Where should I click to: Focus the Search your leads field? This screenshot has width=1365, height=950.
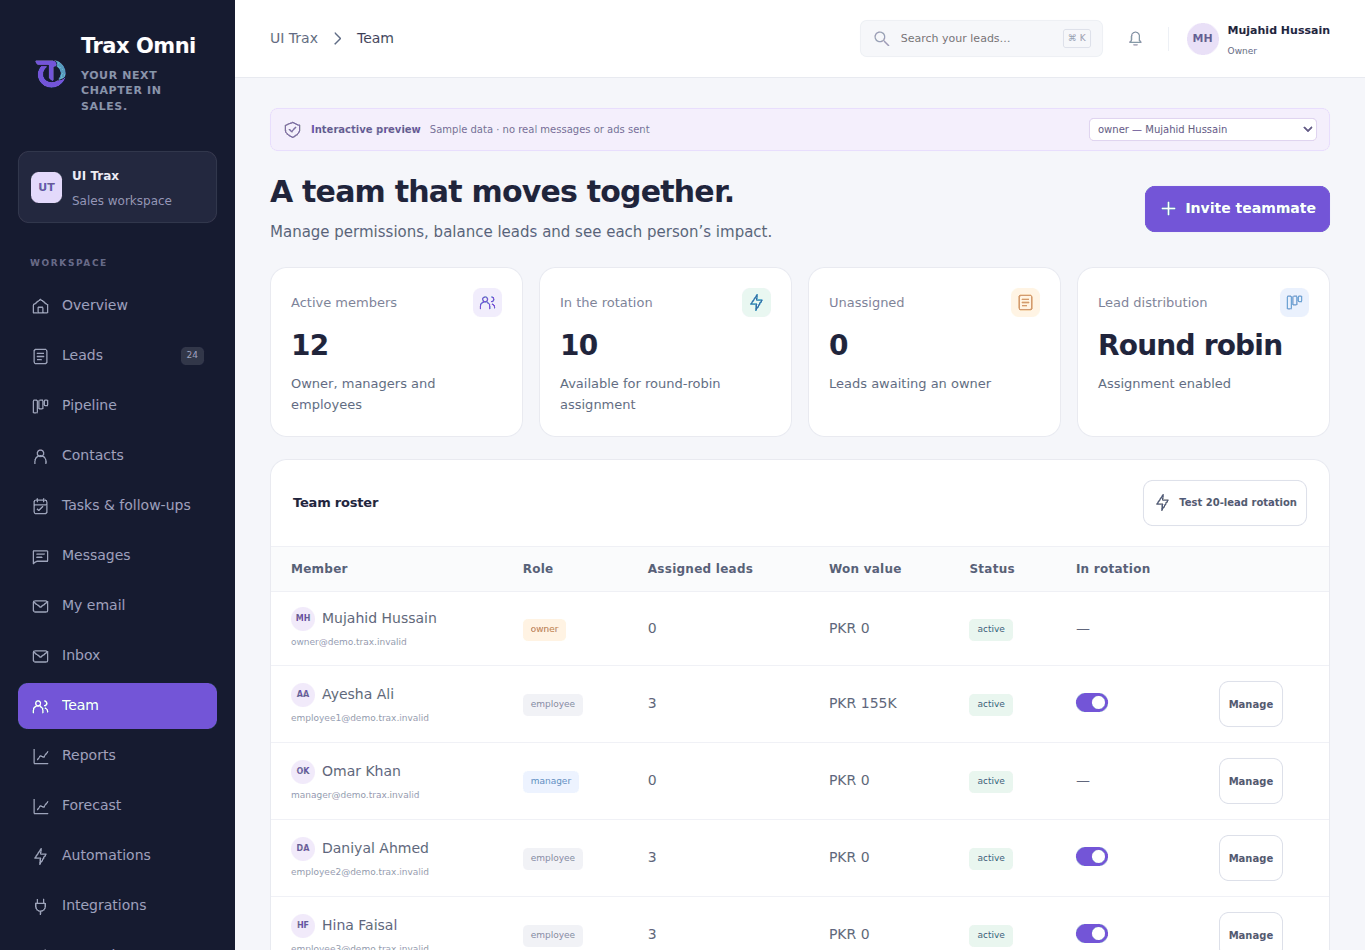coord(981,39)
